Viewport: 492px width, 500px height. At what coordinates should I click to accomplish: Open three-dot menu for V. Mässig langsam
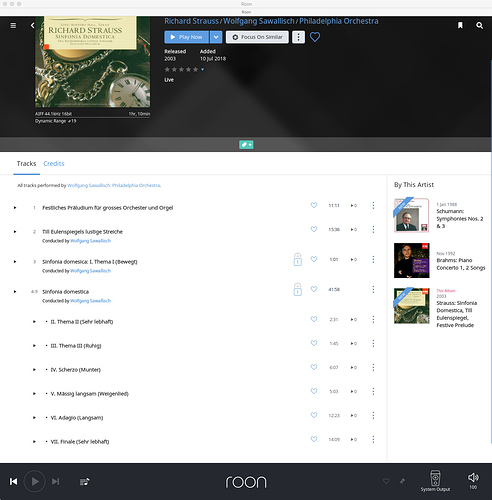373,391
